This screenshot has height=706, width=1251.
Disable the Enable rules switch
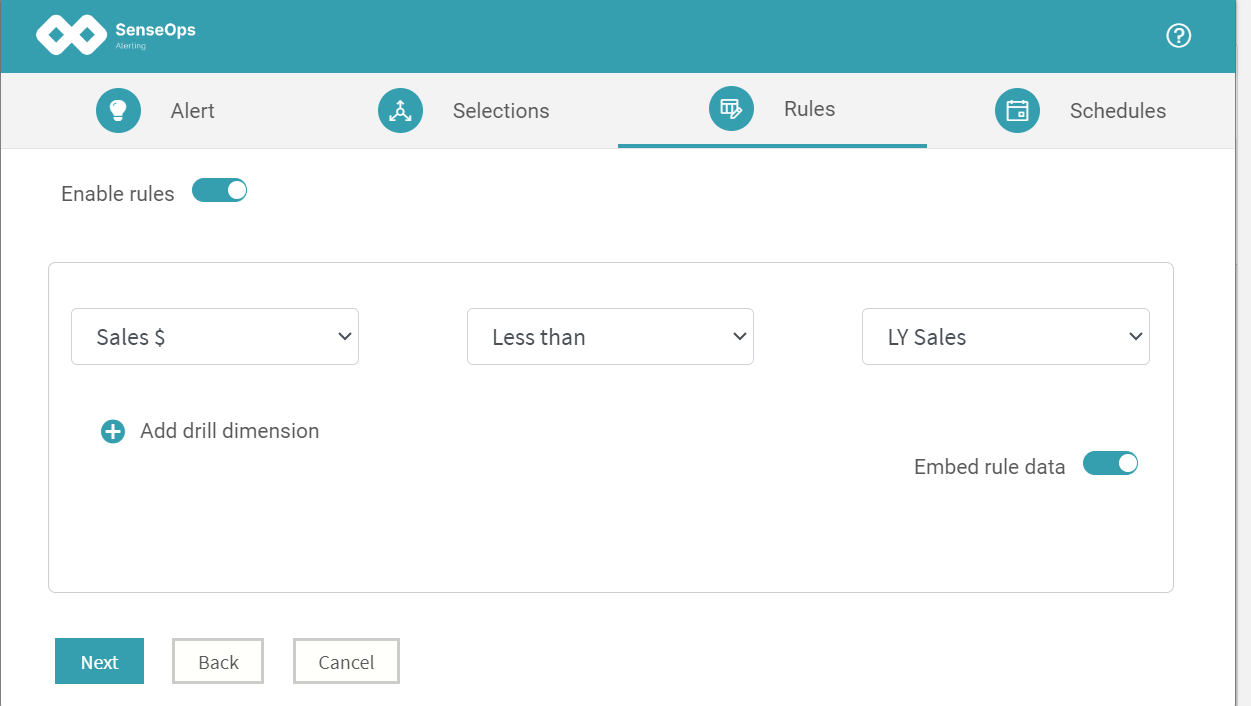click(x=219, y=190)
